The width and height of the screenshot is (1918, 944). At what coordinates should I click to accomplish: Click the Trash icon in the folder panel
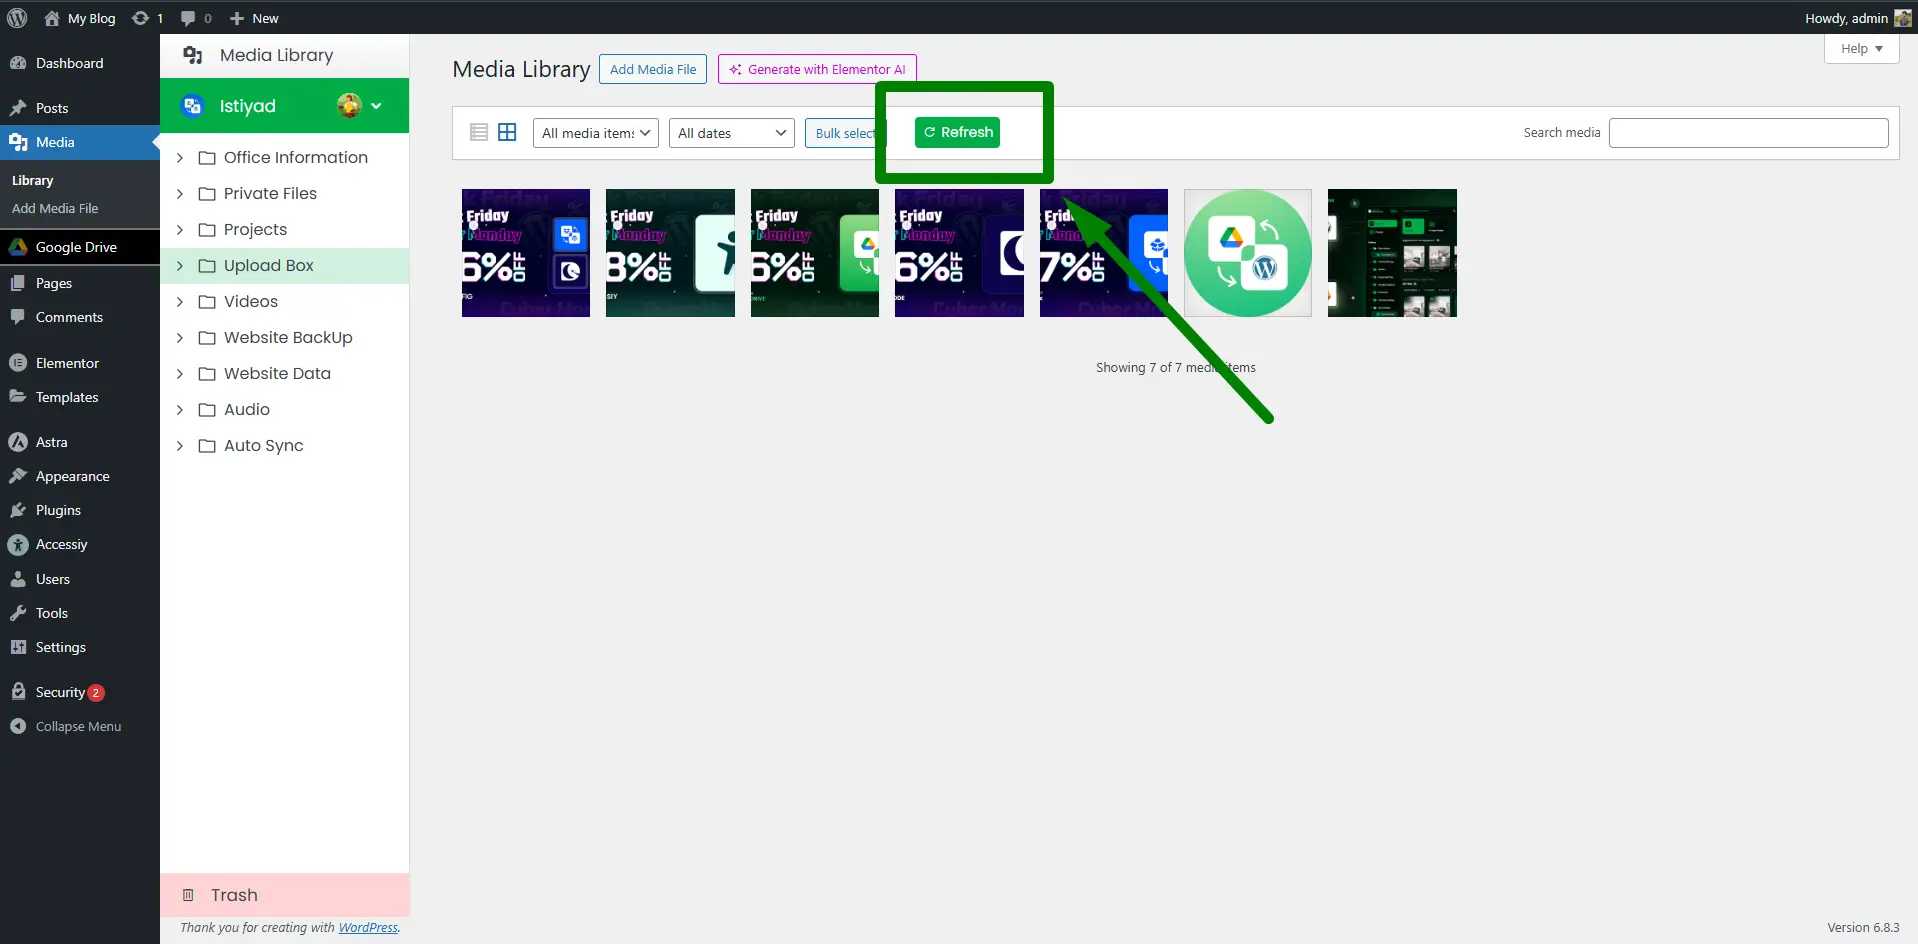[x=188, y=894]
